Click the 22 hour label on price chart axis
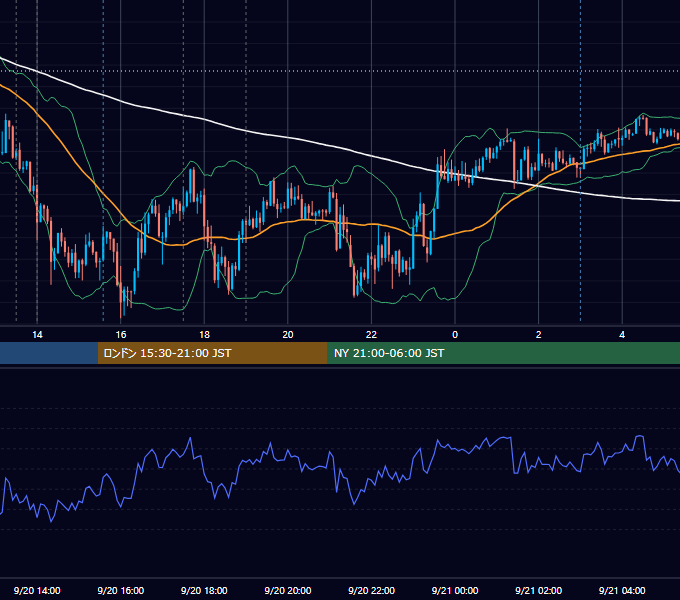 371,335
